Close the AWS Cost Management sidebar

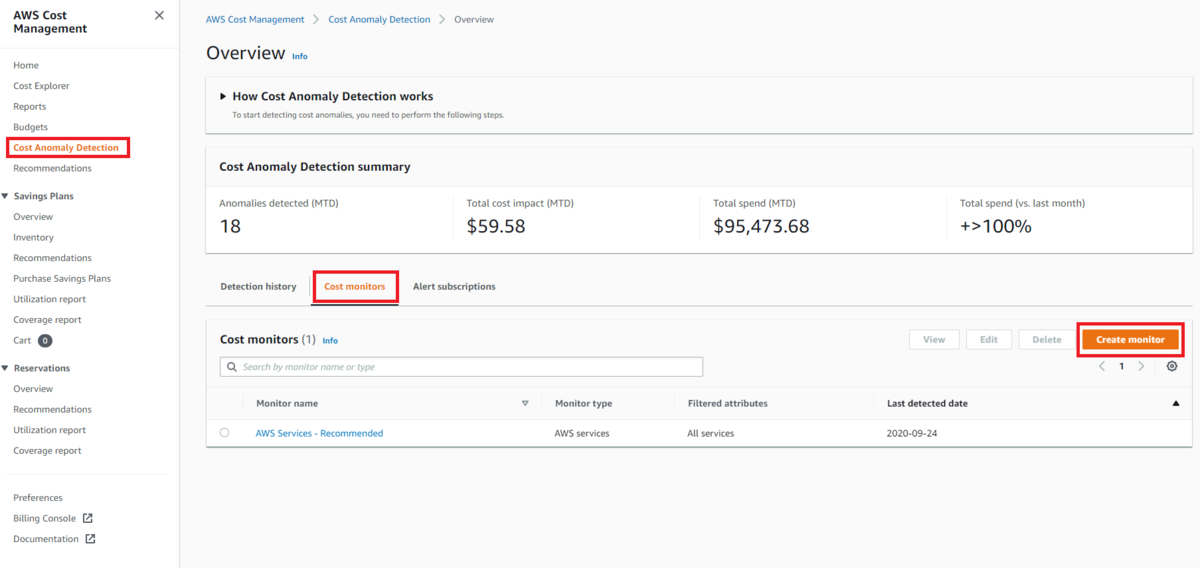point(159,16)
